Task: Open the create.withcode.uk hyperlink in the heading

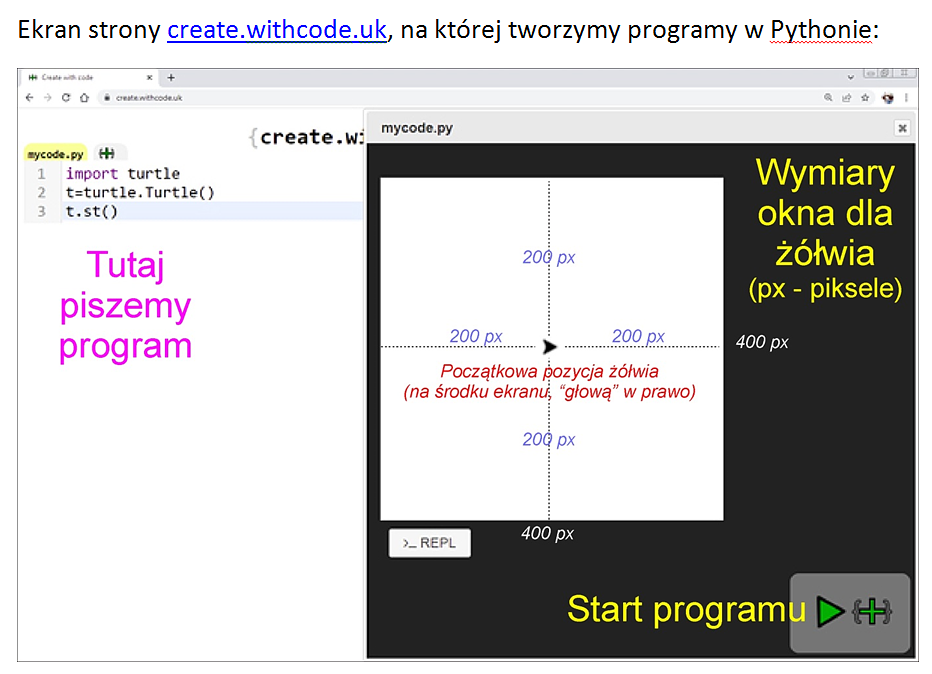Action: click(x=277, y=30)
